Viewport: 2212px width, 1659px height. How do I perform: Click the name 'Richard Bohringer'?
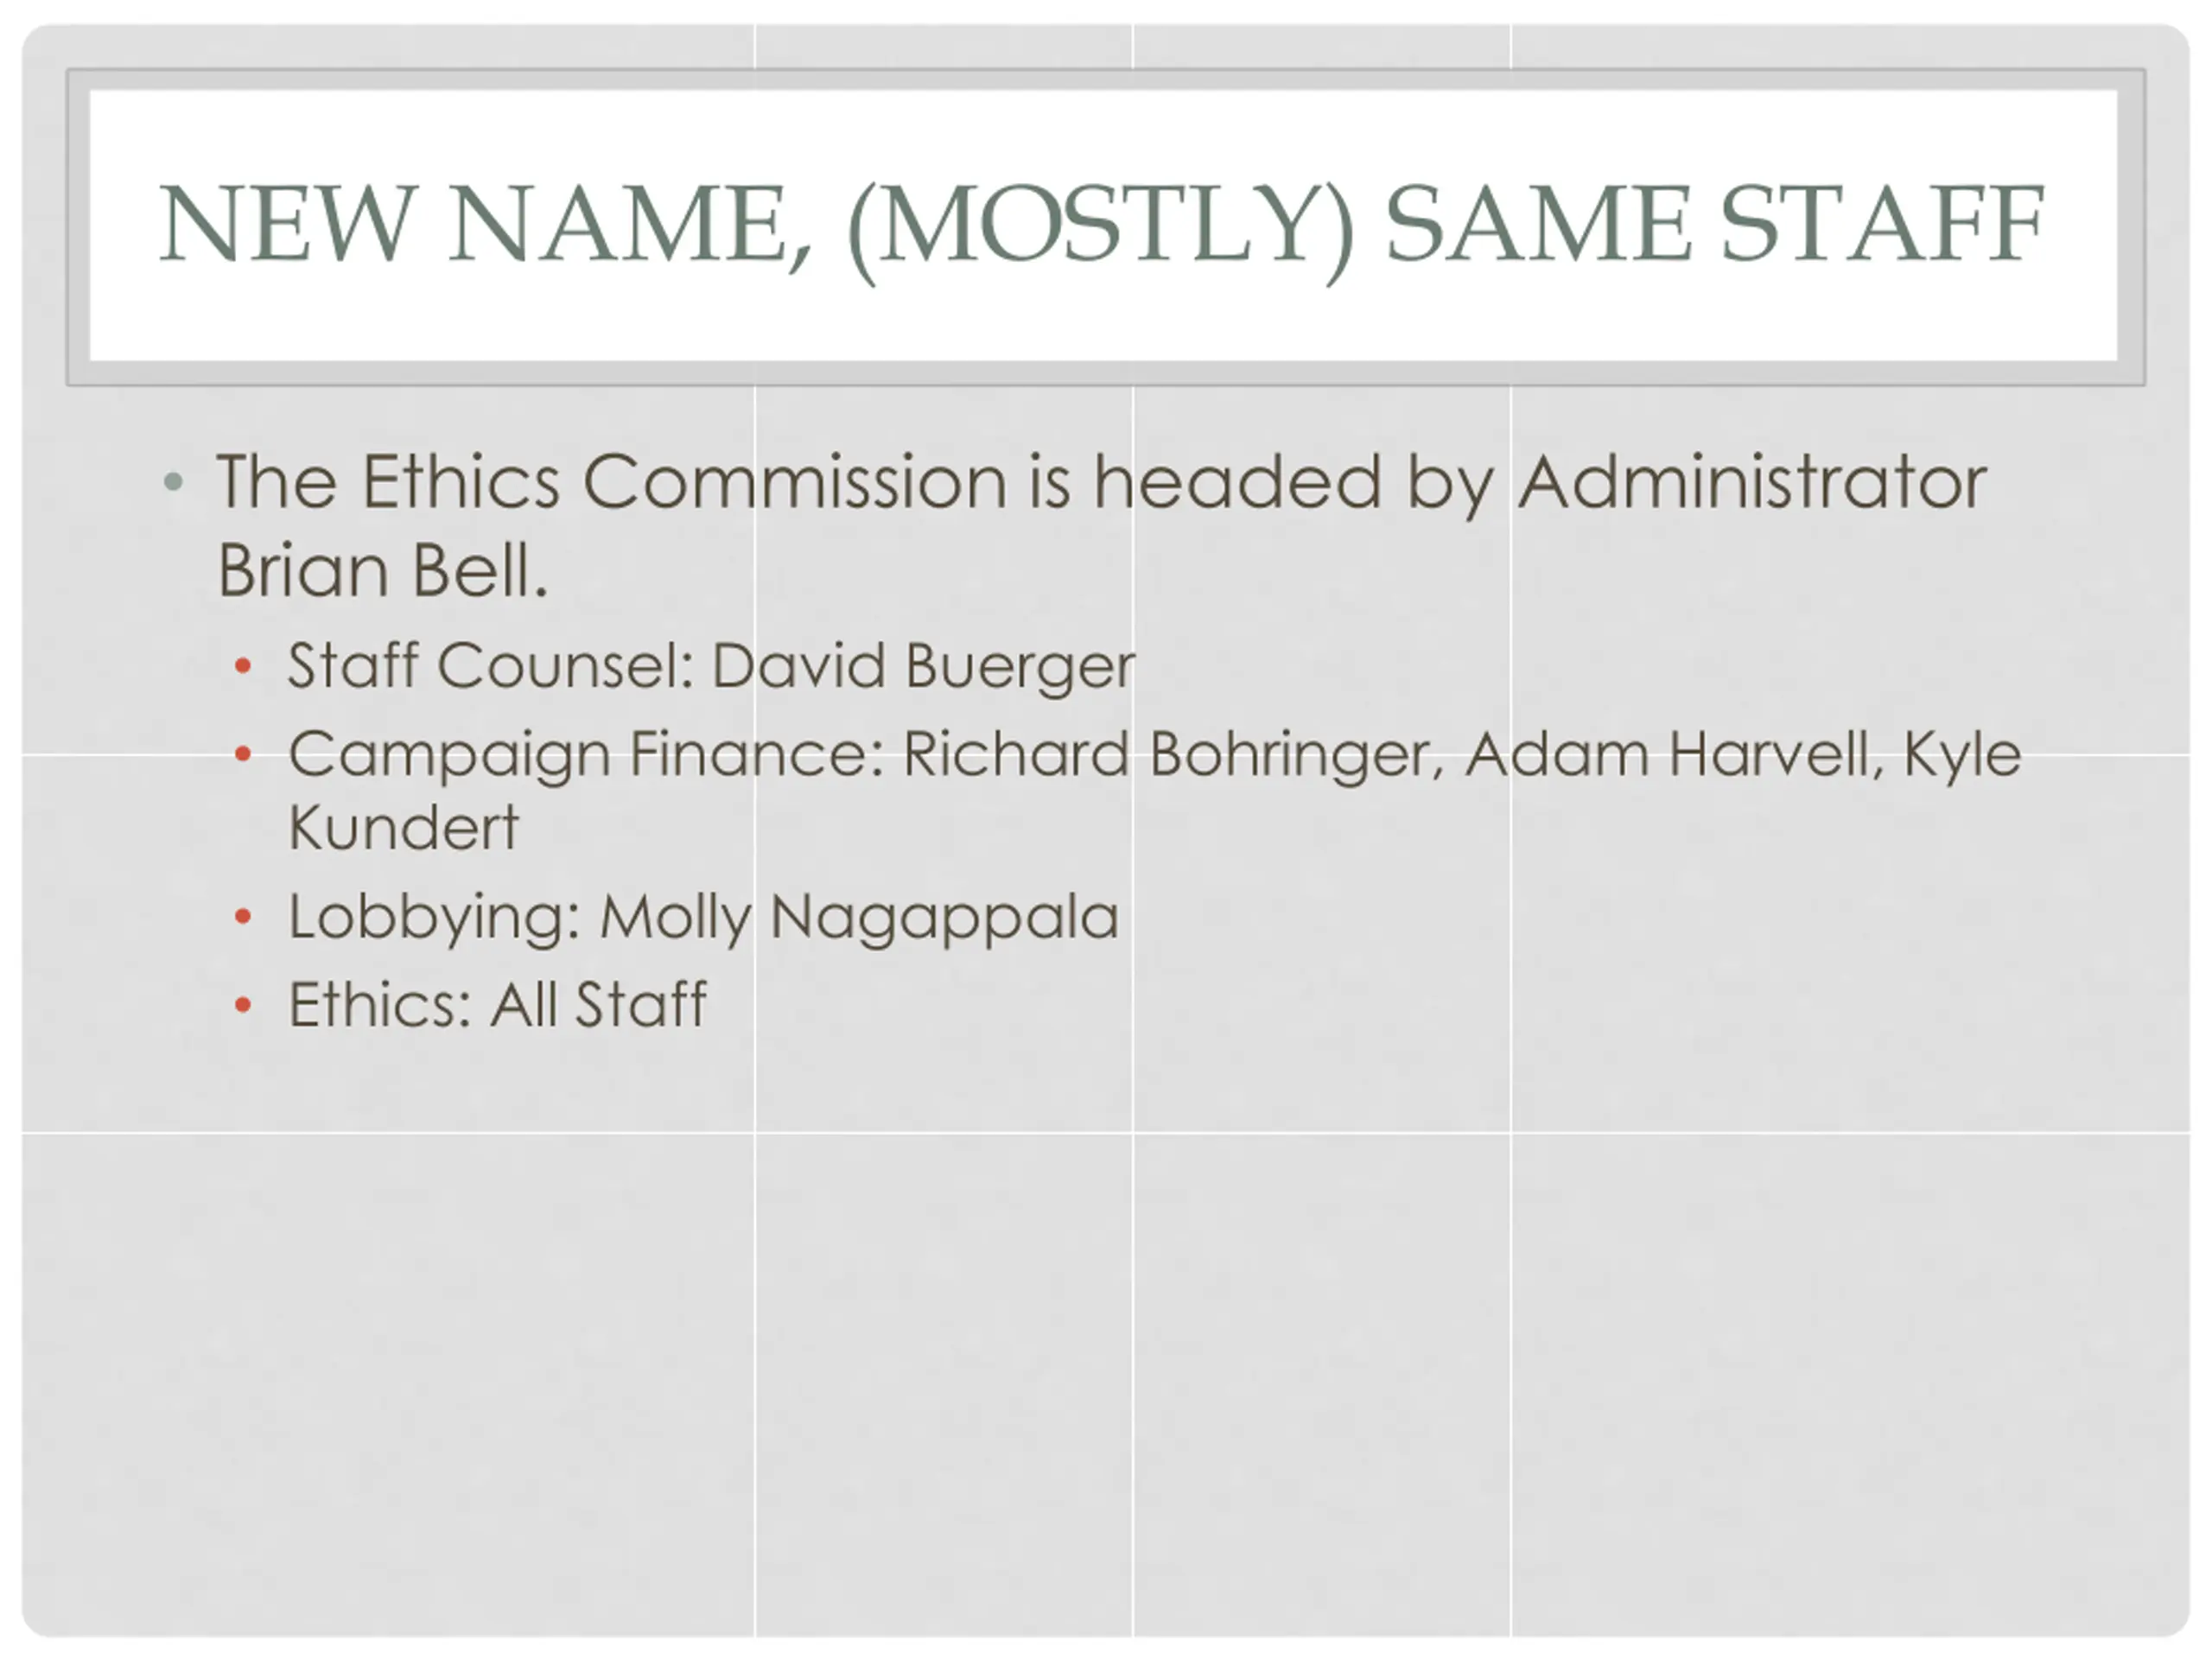click(1174, 755)
